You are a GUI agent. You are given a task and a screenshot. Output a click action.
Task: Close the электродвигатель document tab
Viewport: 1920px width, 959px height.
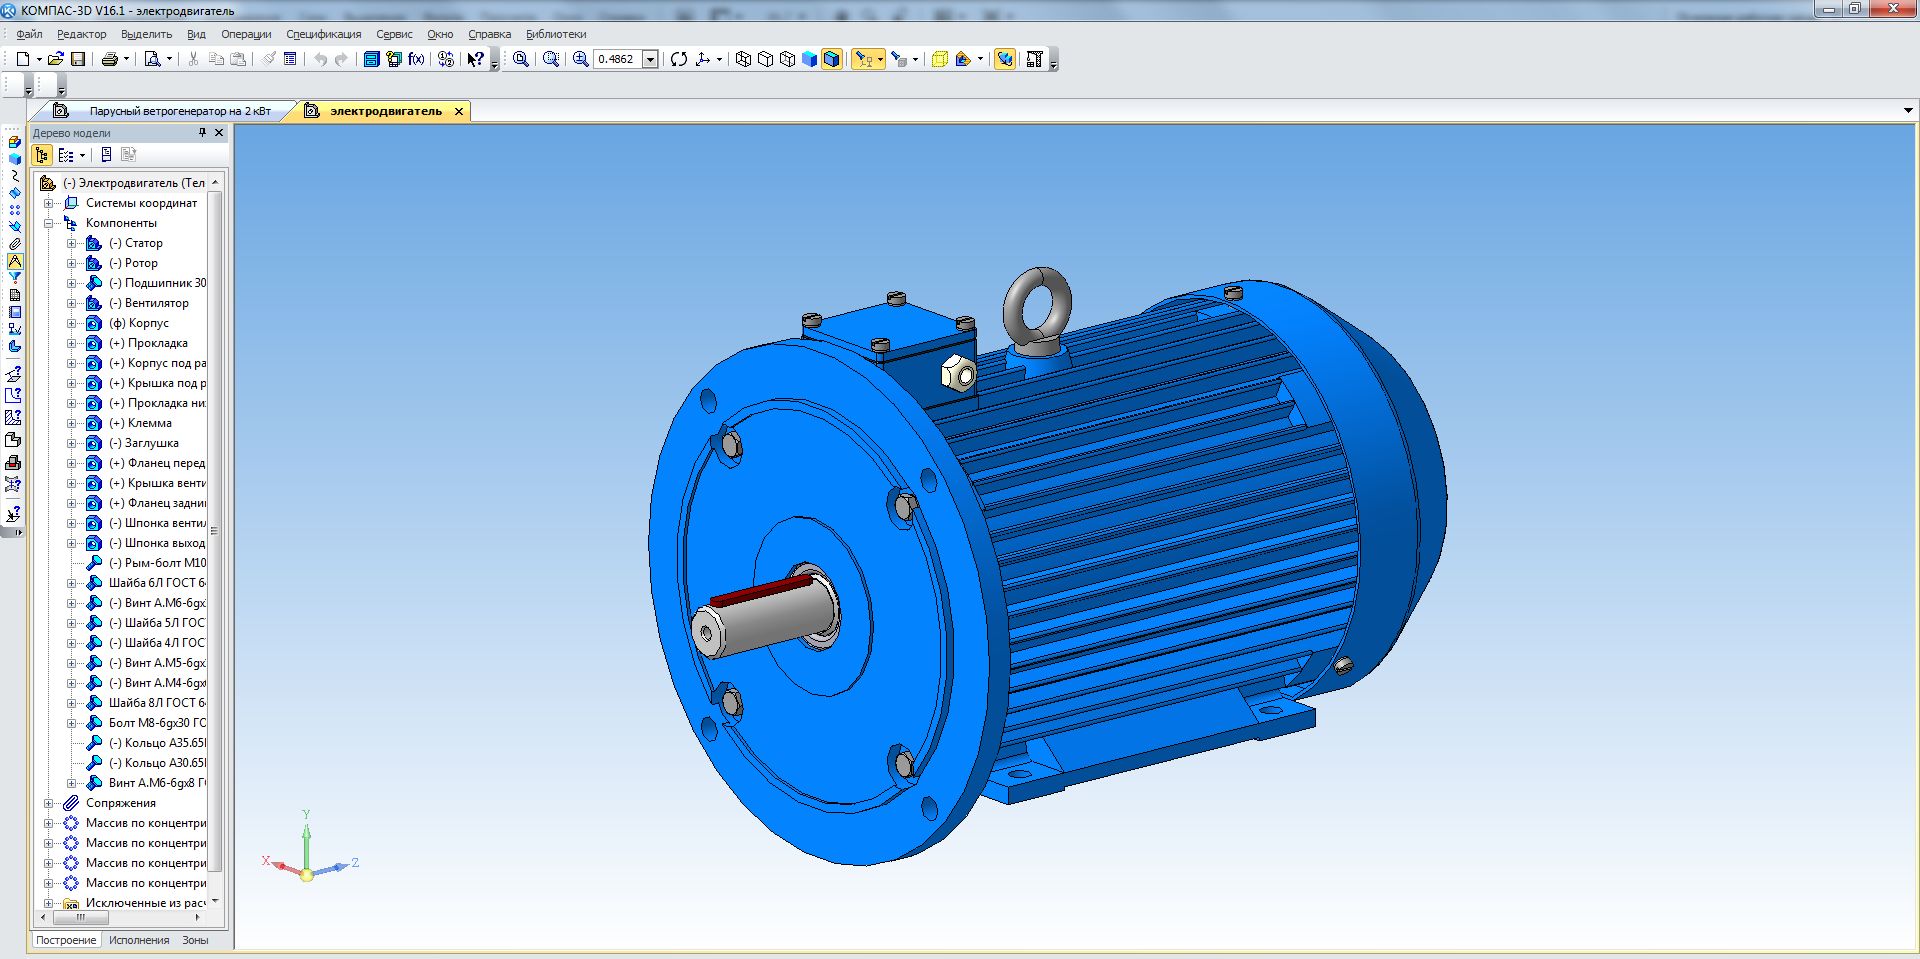coord(459,111)
